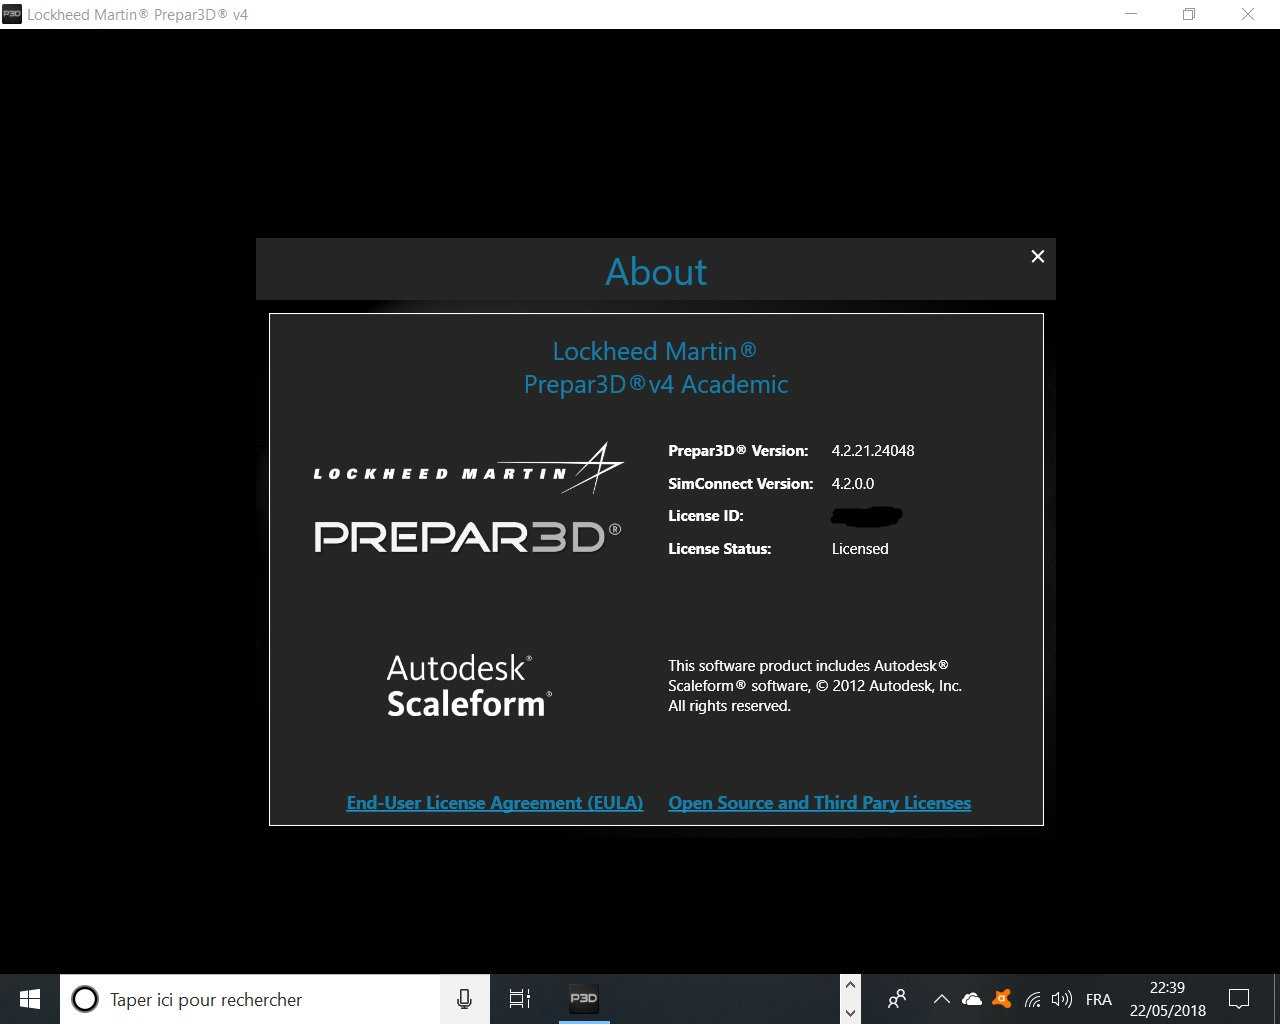Click the Autodesk Scaleform copyright notice text
Screen dimensions: 1280x1024
(815, 686)
